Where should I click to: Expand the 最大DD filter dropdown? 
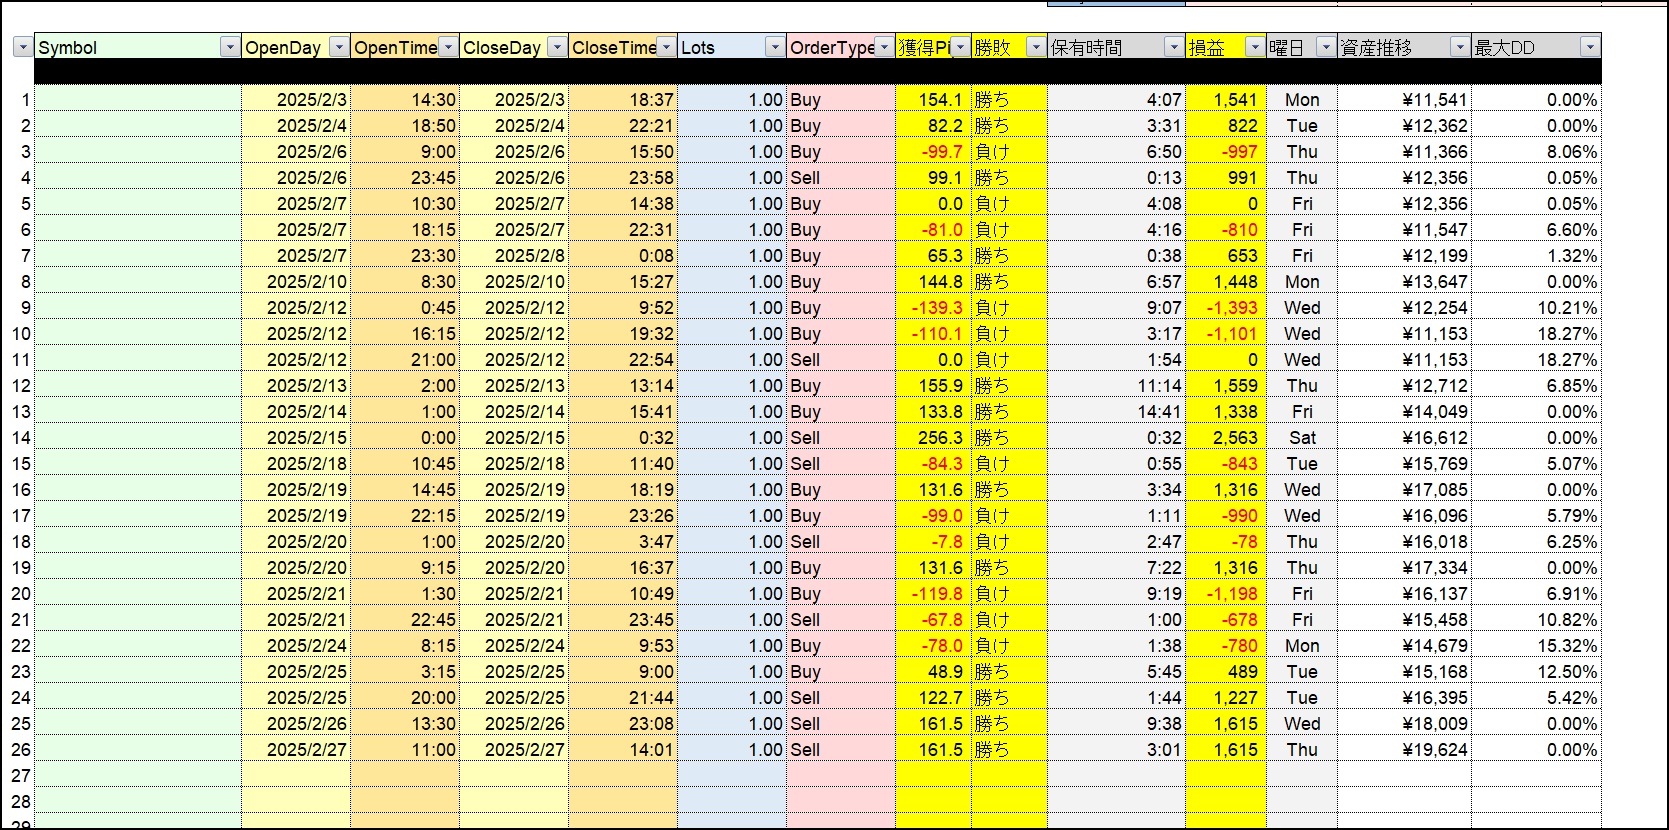(x=1589, y=47)
